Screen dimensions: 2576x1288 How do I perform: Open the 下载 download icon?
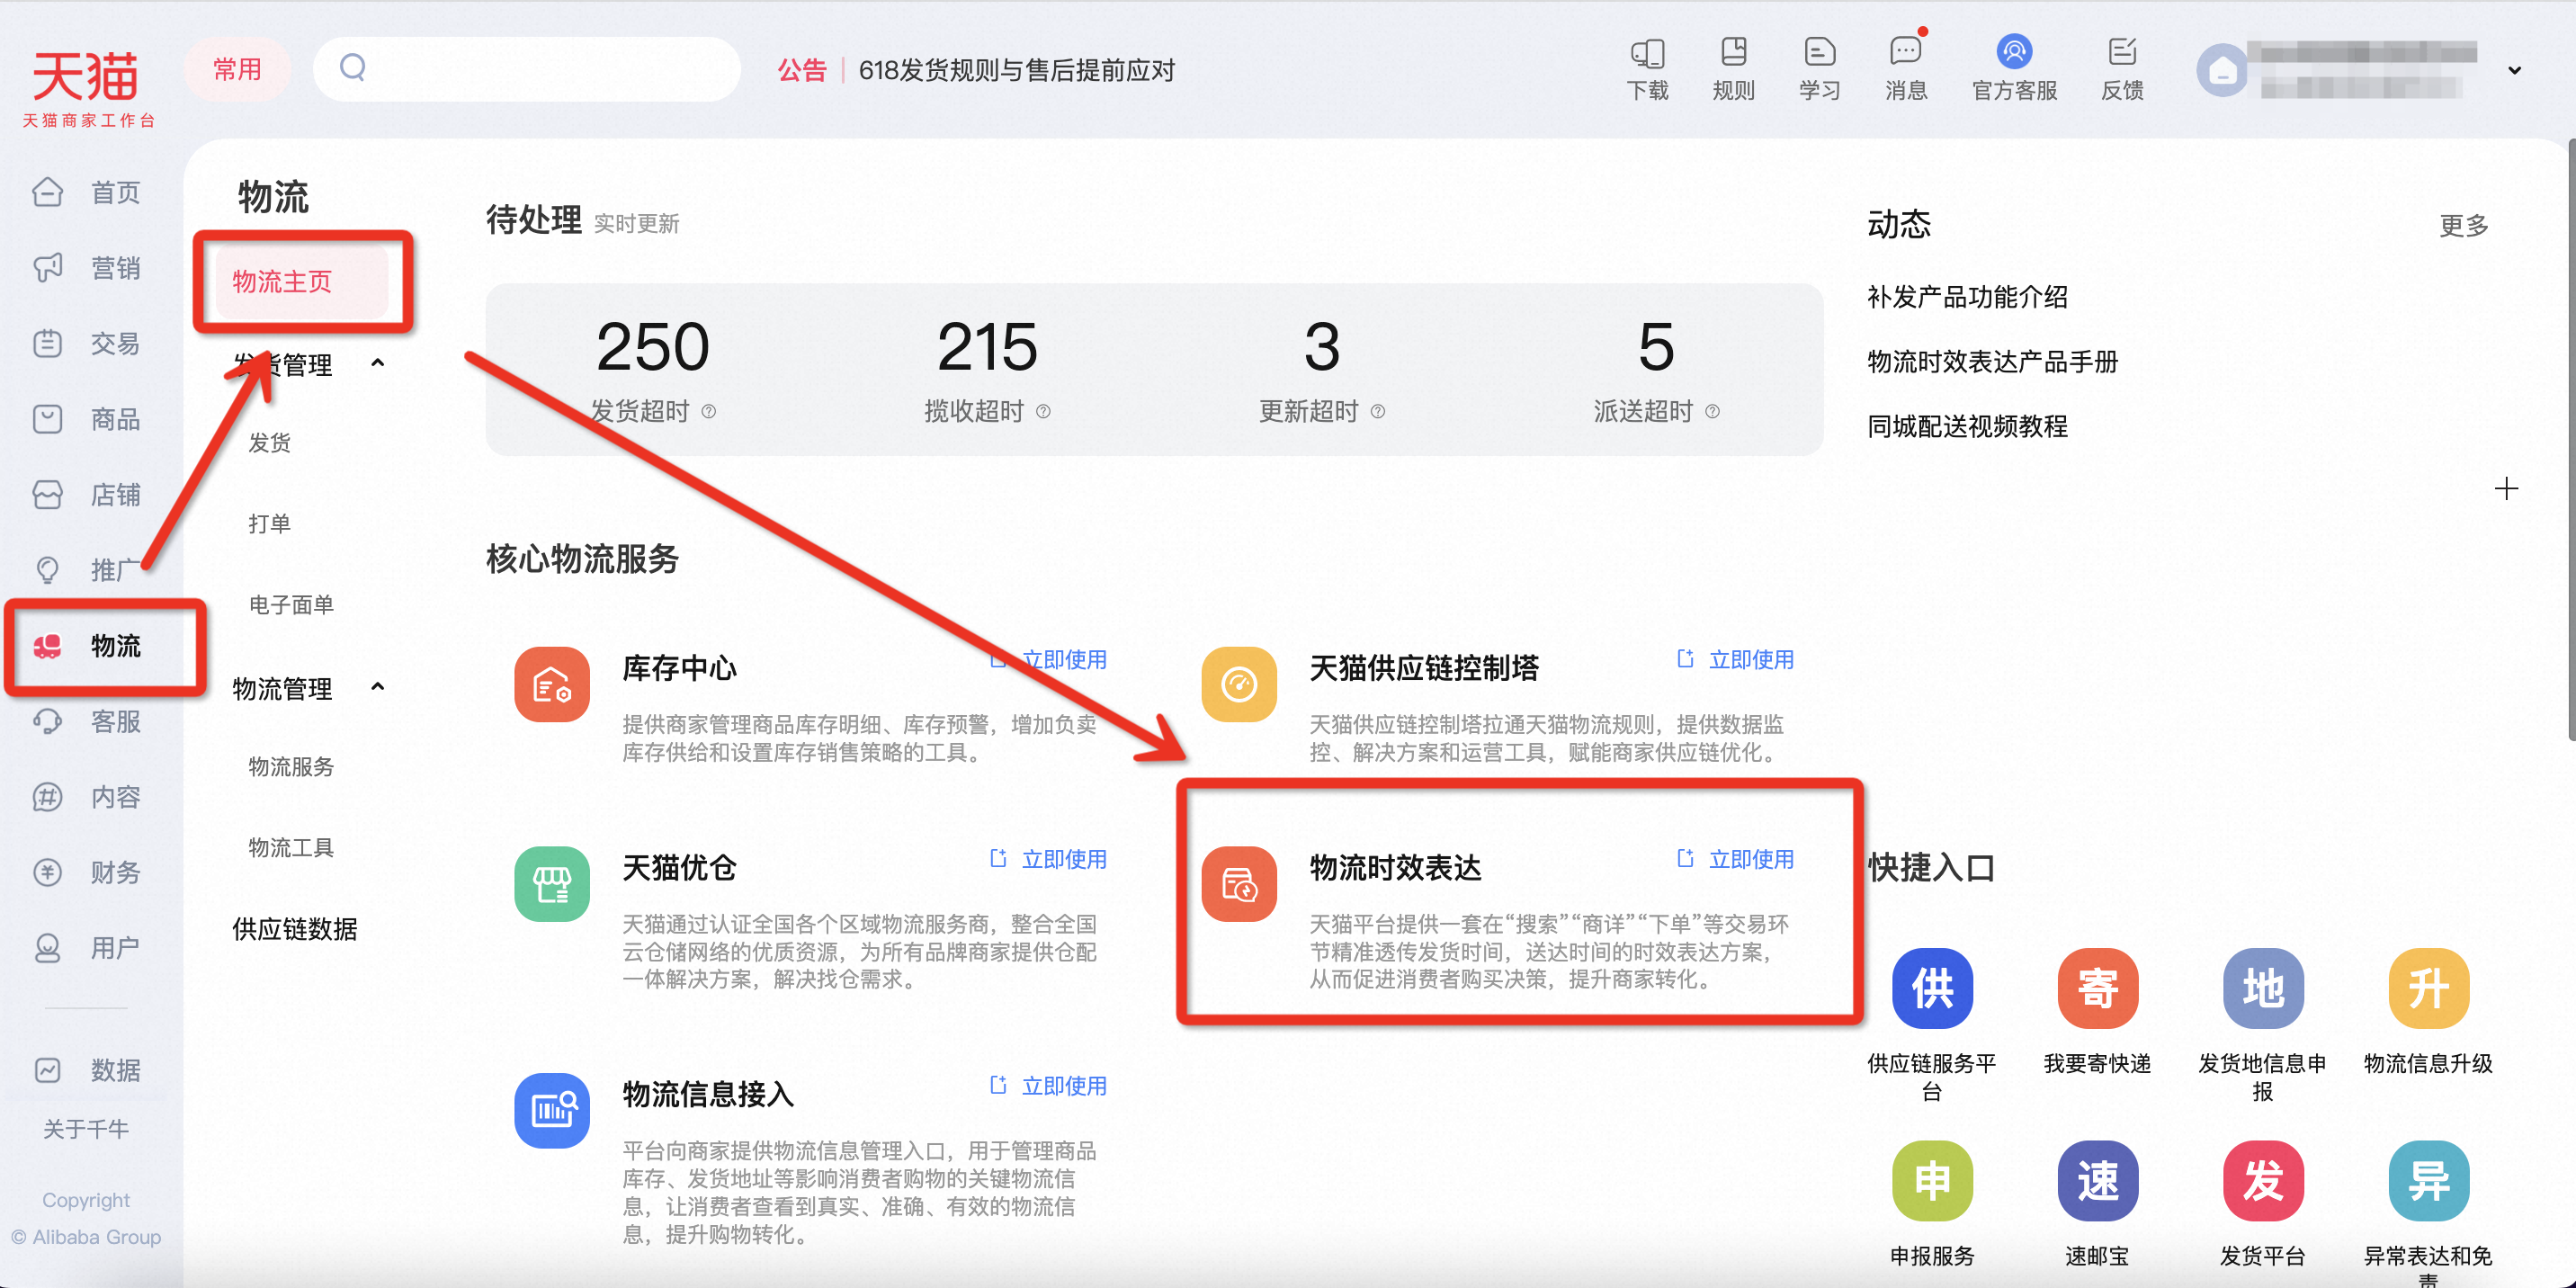1647,52
